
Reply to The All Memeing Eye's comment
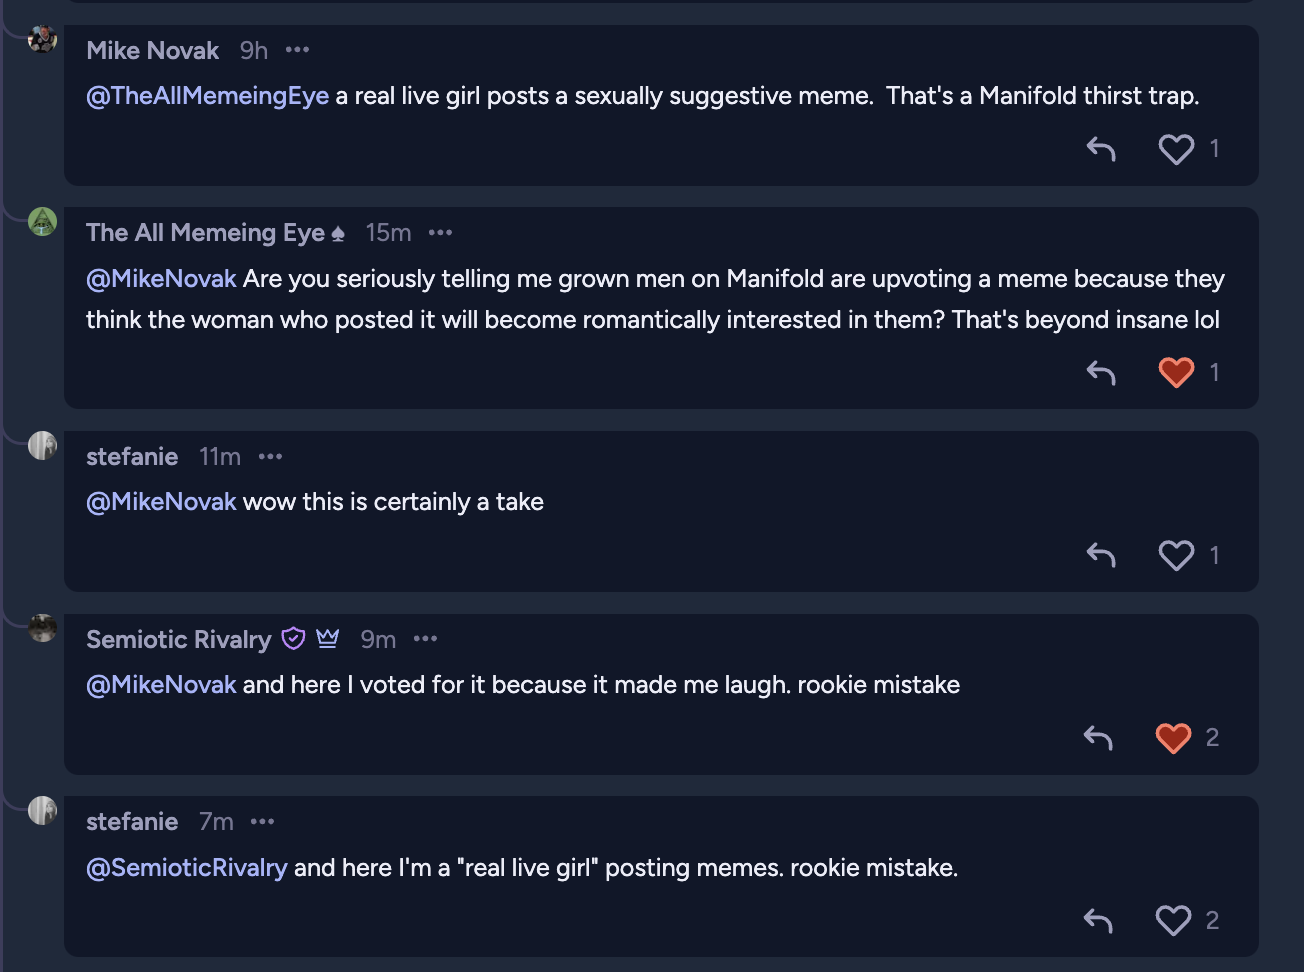pyautogui.click(x=1101, y=373)
